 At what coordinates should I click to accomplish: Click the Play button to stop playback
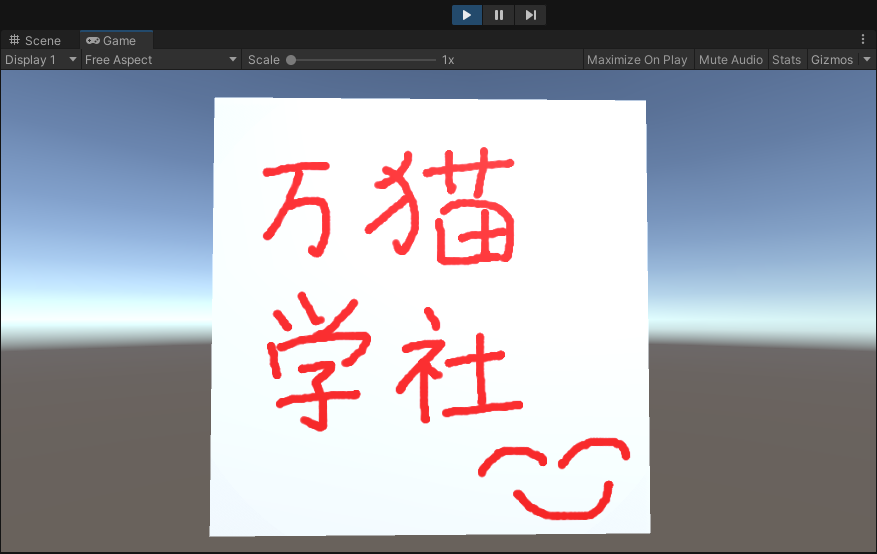coord(466,15)
